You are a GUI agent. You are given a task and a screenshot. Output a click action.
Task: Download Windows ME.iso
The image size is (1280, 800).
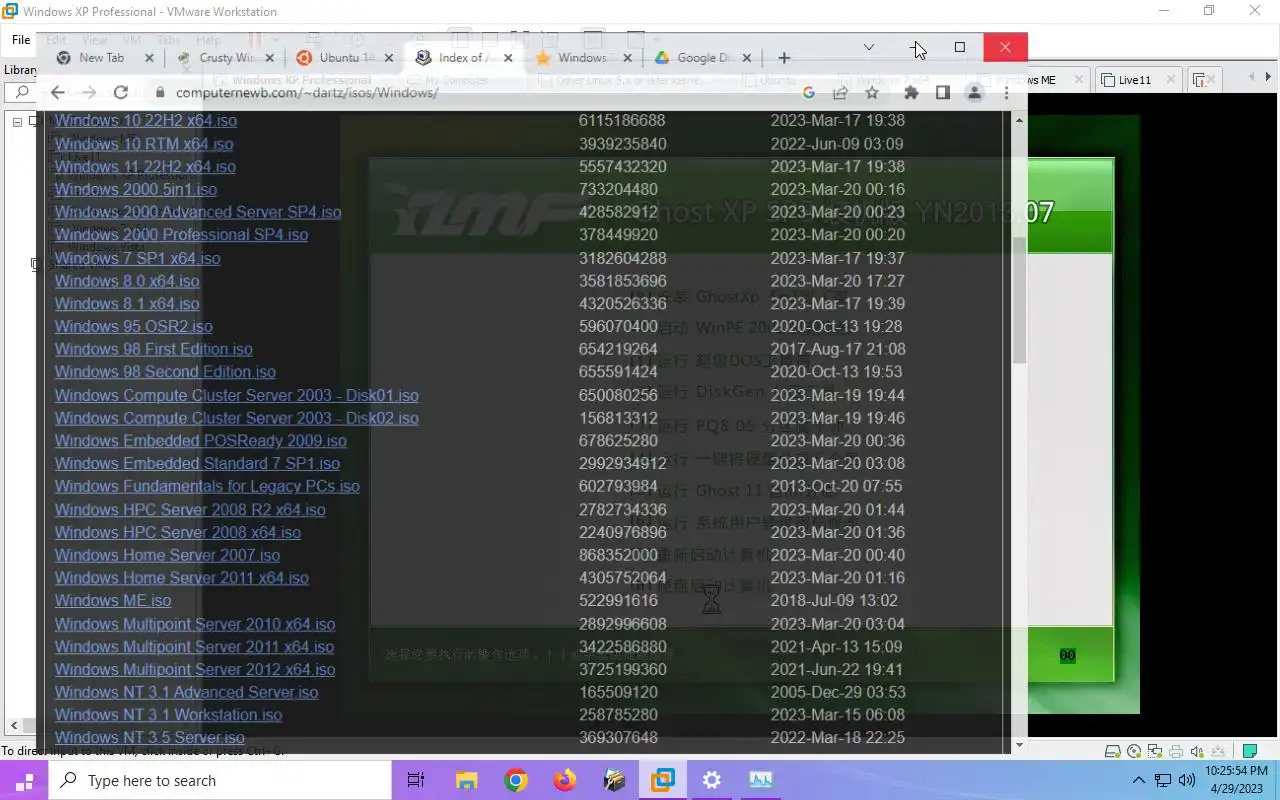(x=113, y=600)
